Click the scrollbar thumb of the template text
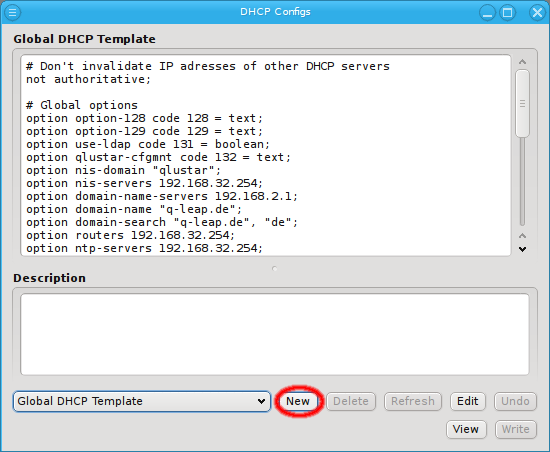Image resolution: width=550 pixels, height=452 pixels. click(522, 103)
